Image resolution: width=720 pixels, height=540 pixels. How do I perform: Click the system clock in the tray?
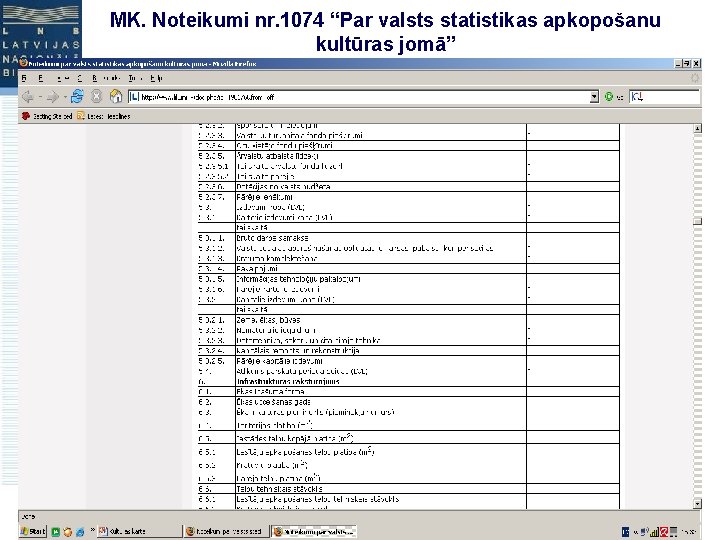[x=689, y=532]
